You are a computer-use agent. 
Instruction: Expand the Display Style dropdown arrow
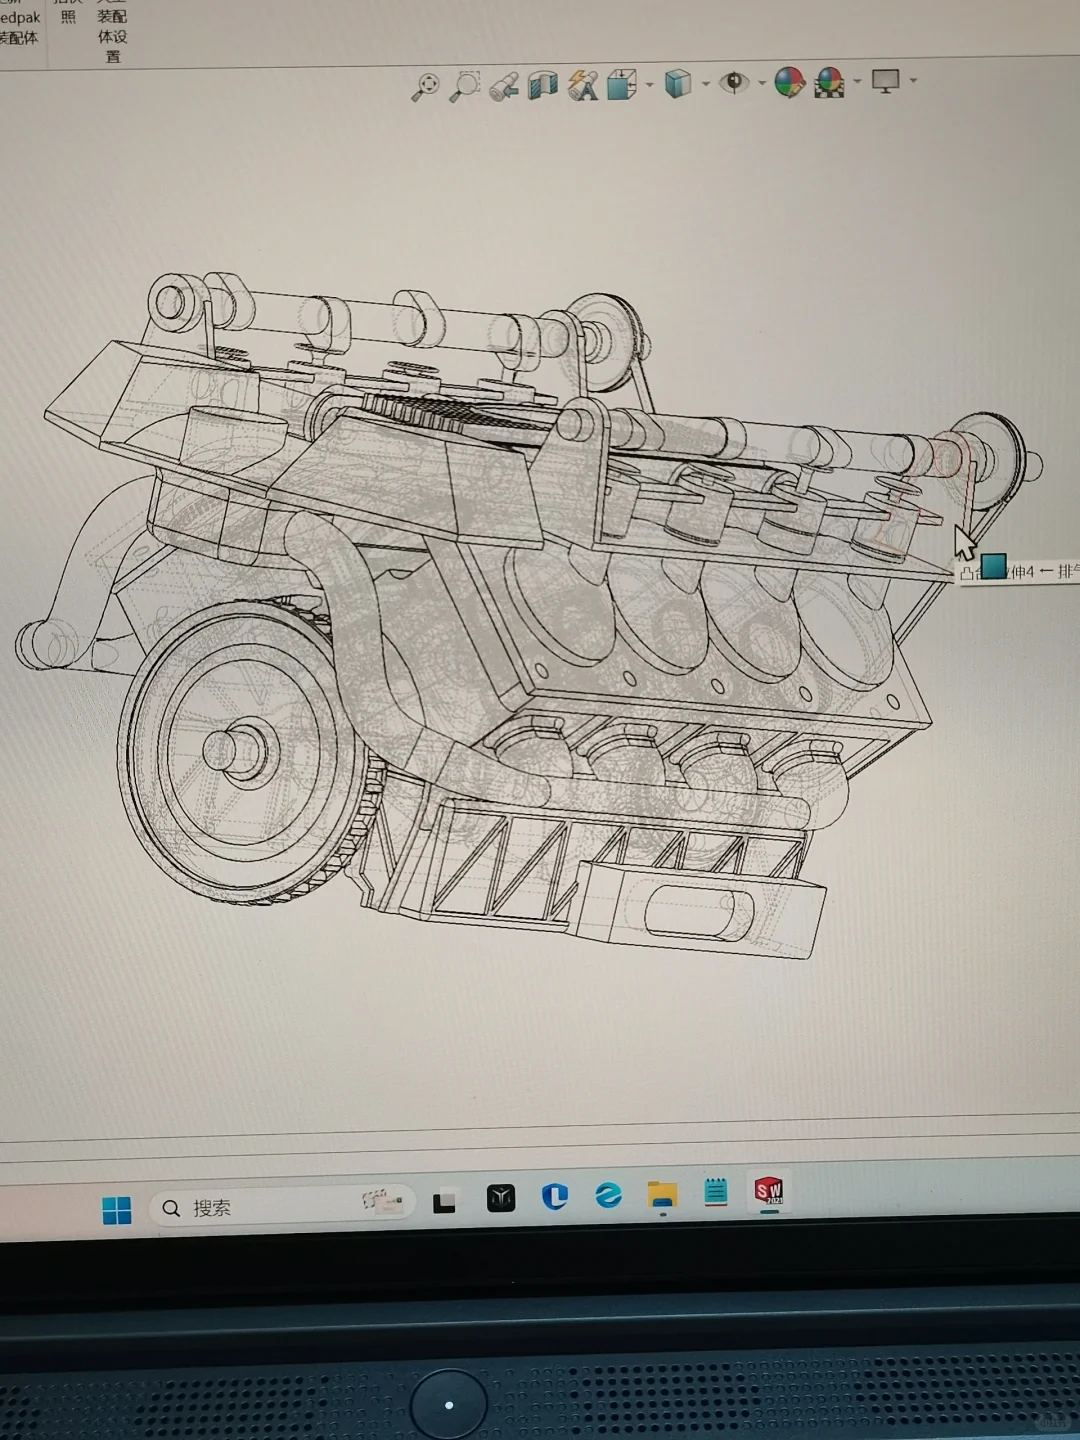coord(705,84)
